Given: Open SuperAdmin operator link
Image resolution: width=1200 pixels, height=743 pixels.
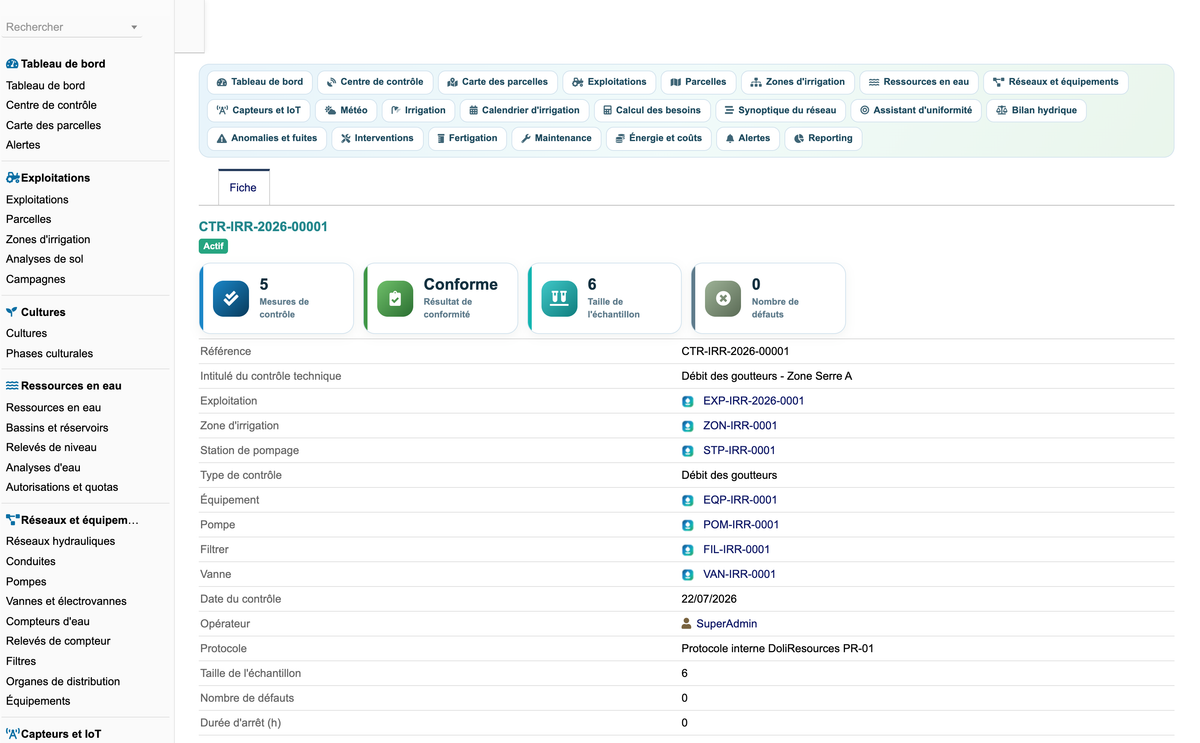Looking at the screenshot, I should pos(726,624).
